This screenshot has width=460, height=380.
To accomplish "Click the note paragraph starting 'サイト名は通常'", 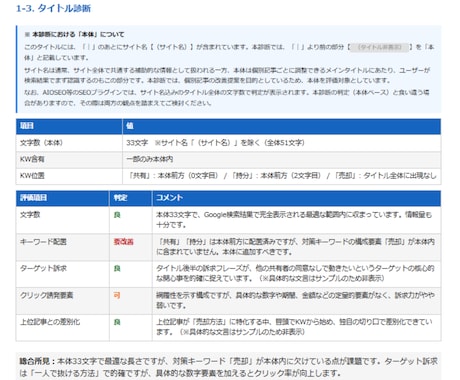I will pyautogui.click(x=227, y=75).
